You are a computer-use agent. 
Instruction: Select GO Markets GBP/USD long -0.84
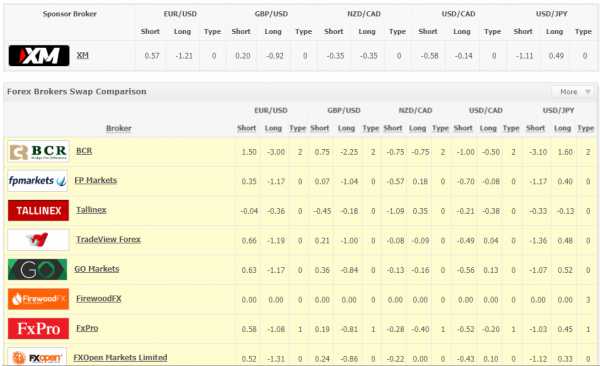pyautogui.click(x=349, y=270)
